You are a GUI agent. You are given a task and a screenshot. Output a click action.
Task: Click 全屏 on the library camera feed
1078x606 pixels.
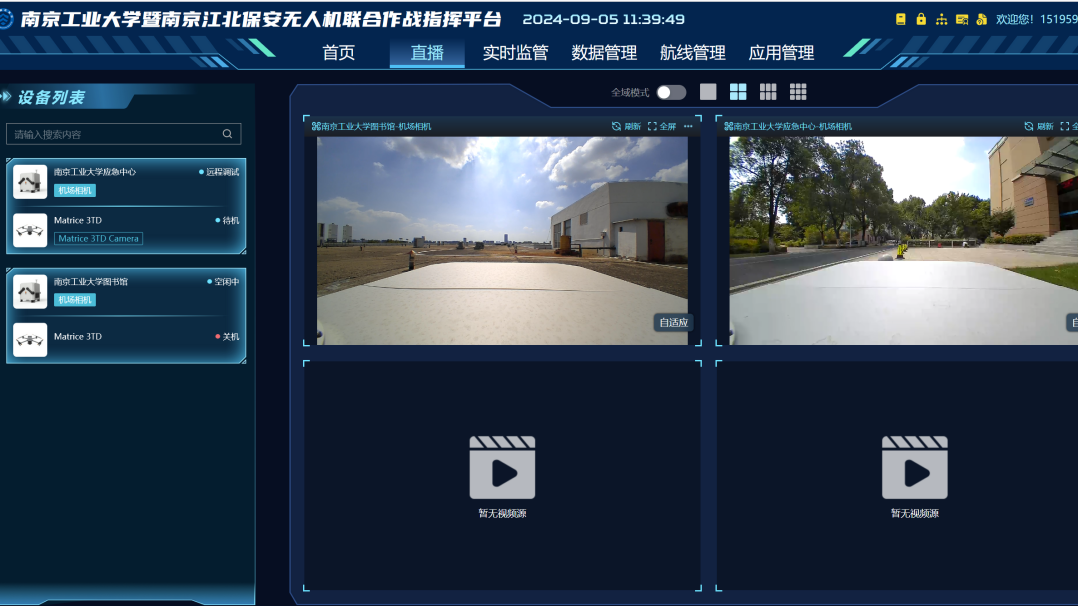662,127
